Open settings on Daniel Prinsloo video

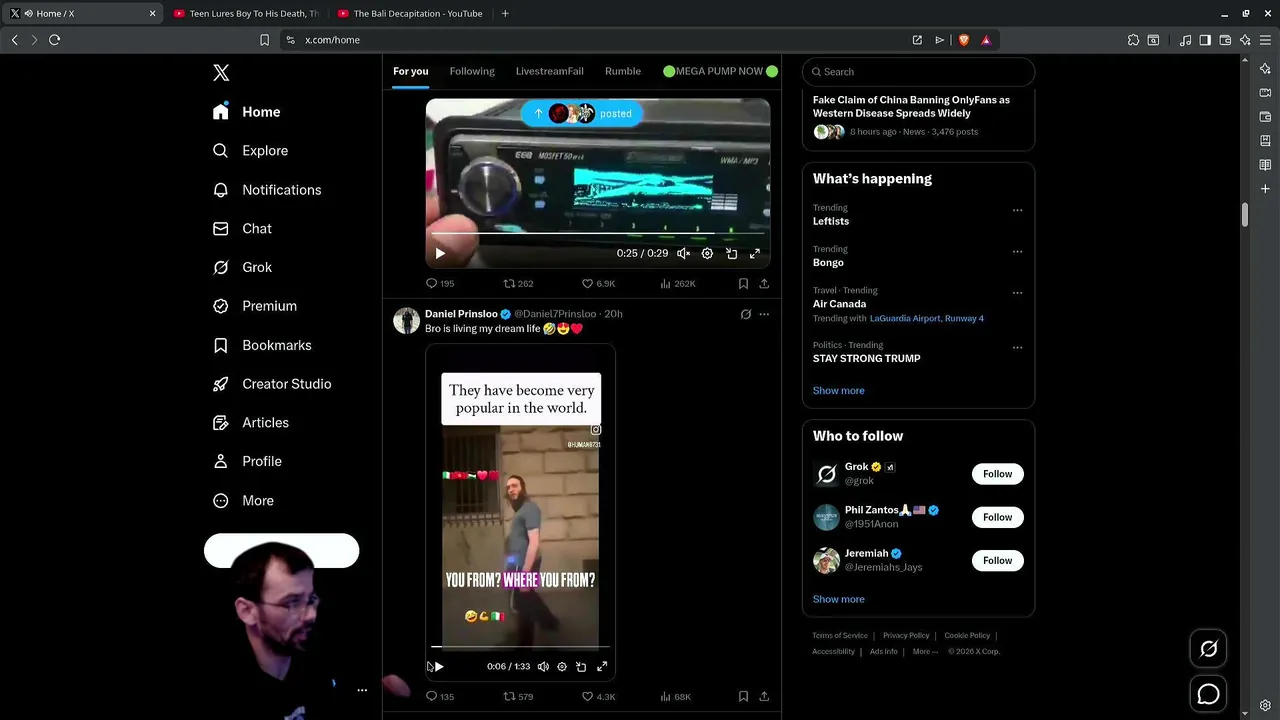tap(562, 667)
